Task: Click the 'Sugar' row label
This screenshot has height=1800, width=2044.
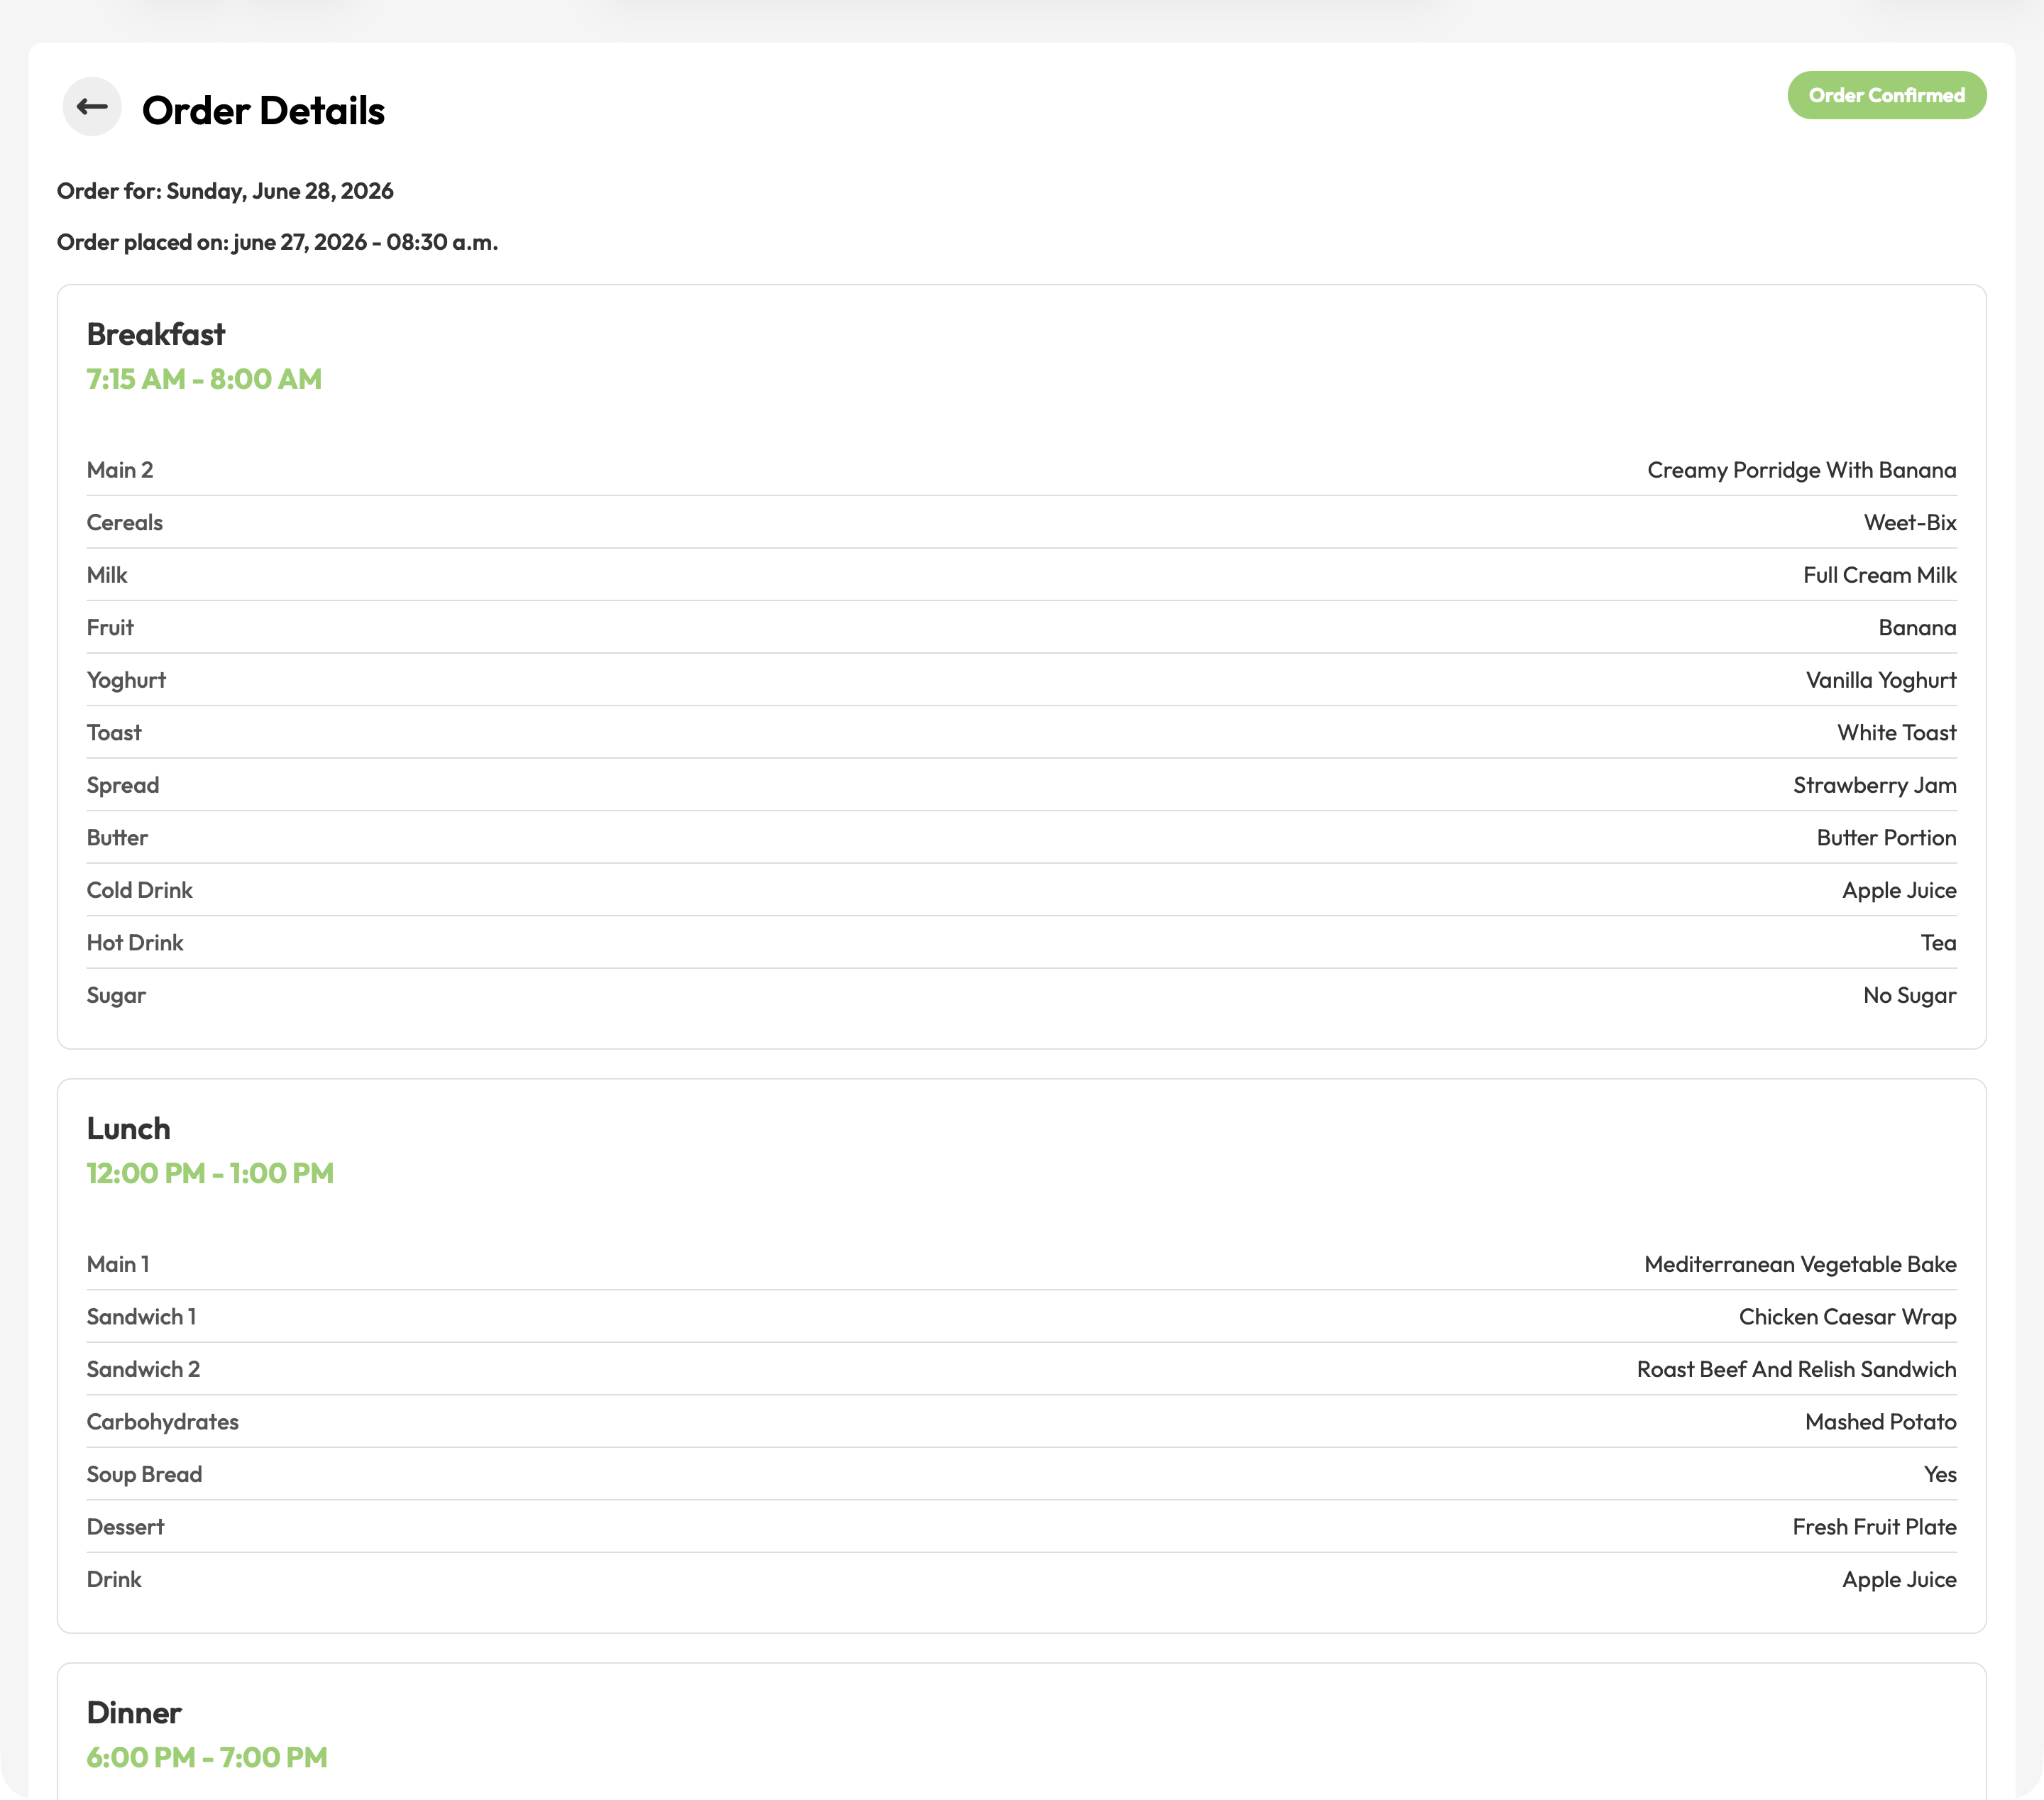Action: (x=116, y=995)
